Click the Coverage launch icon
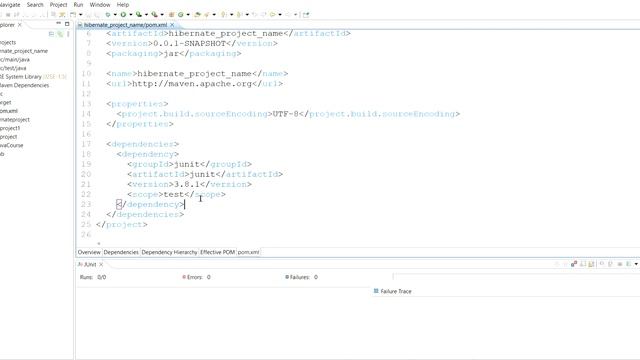 [x=139, y=14]
